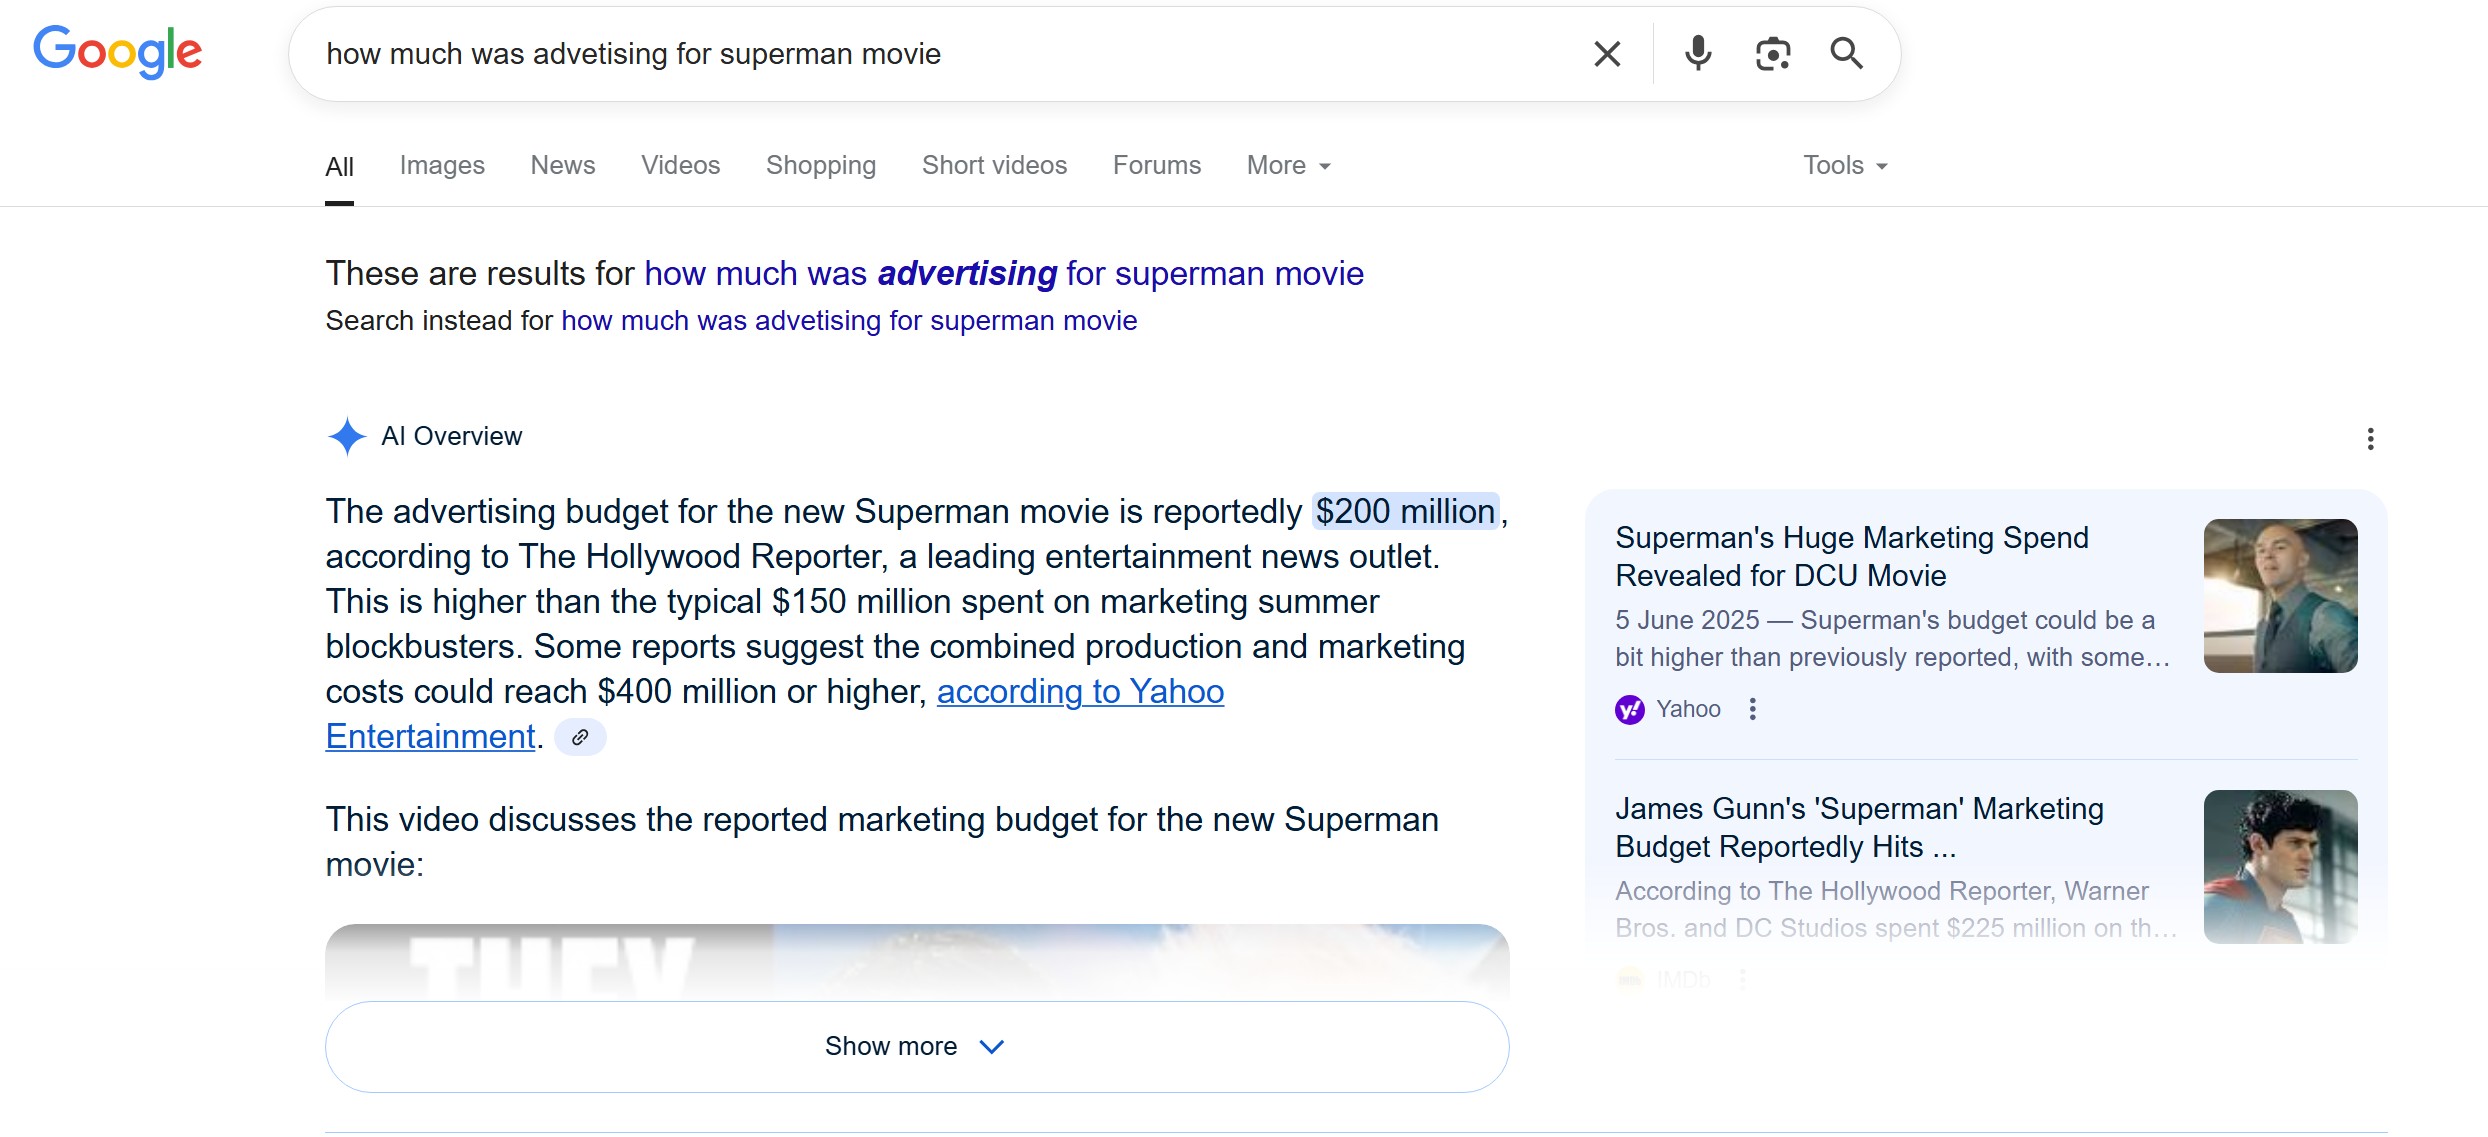Open 'James Gunn's Superman Marketing Budget' article
This screenshot has width=2488, height=1137.
(1859, 827)
